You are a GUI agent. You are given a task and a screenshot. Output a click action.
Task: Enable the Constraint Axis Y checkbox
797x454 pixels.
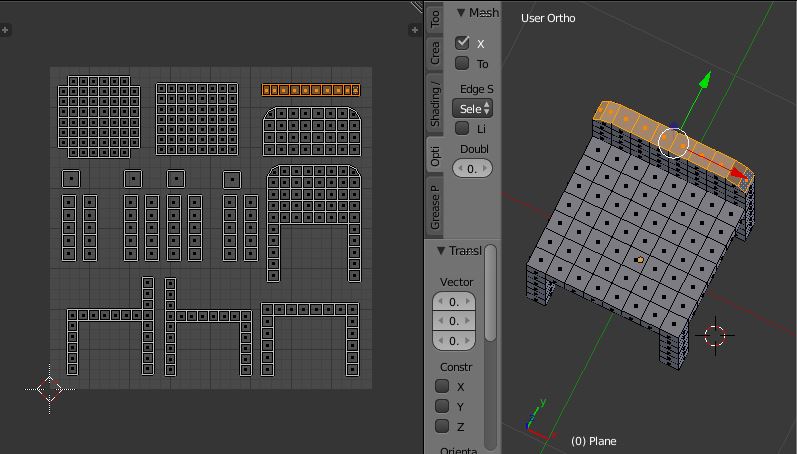pos(442,406)
